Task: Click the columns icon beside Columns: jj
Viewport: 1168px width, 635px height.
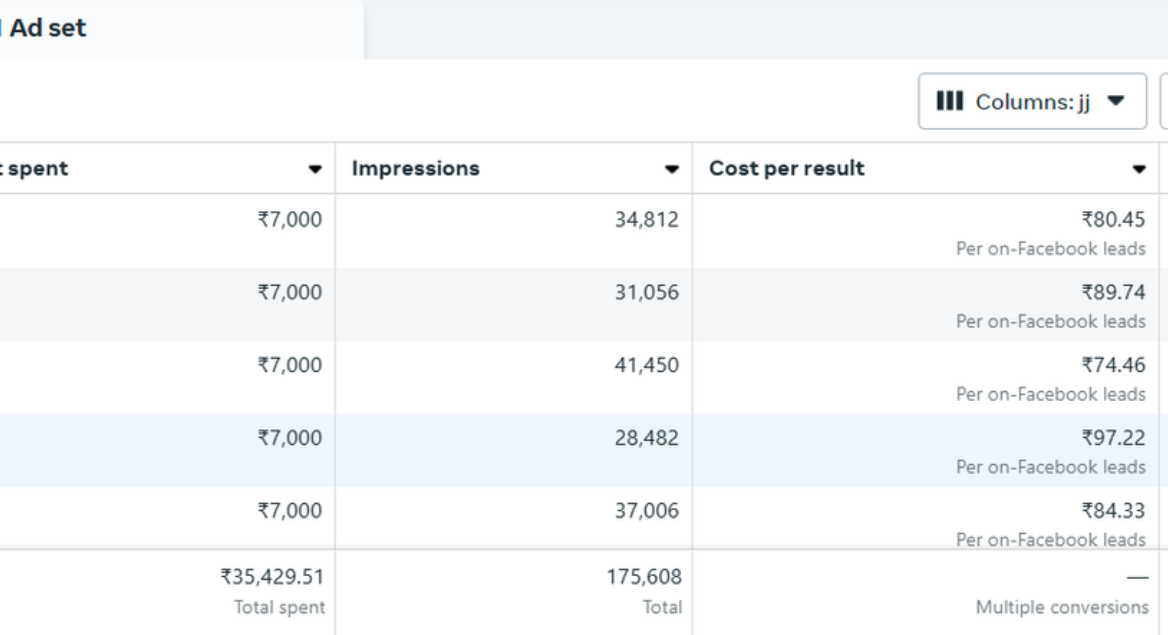Action: (949, 101)
